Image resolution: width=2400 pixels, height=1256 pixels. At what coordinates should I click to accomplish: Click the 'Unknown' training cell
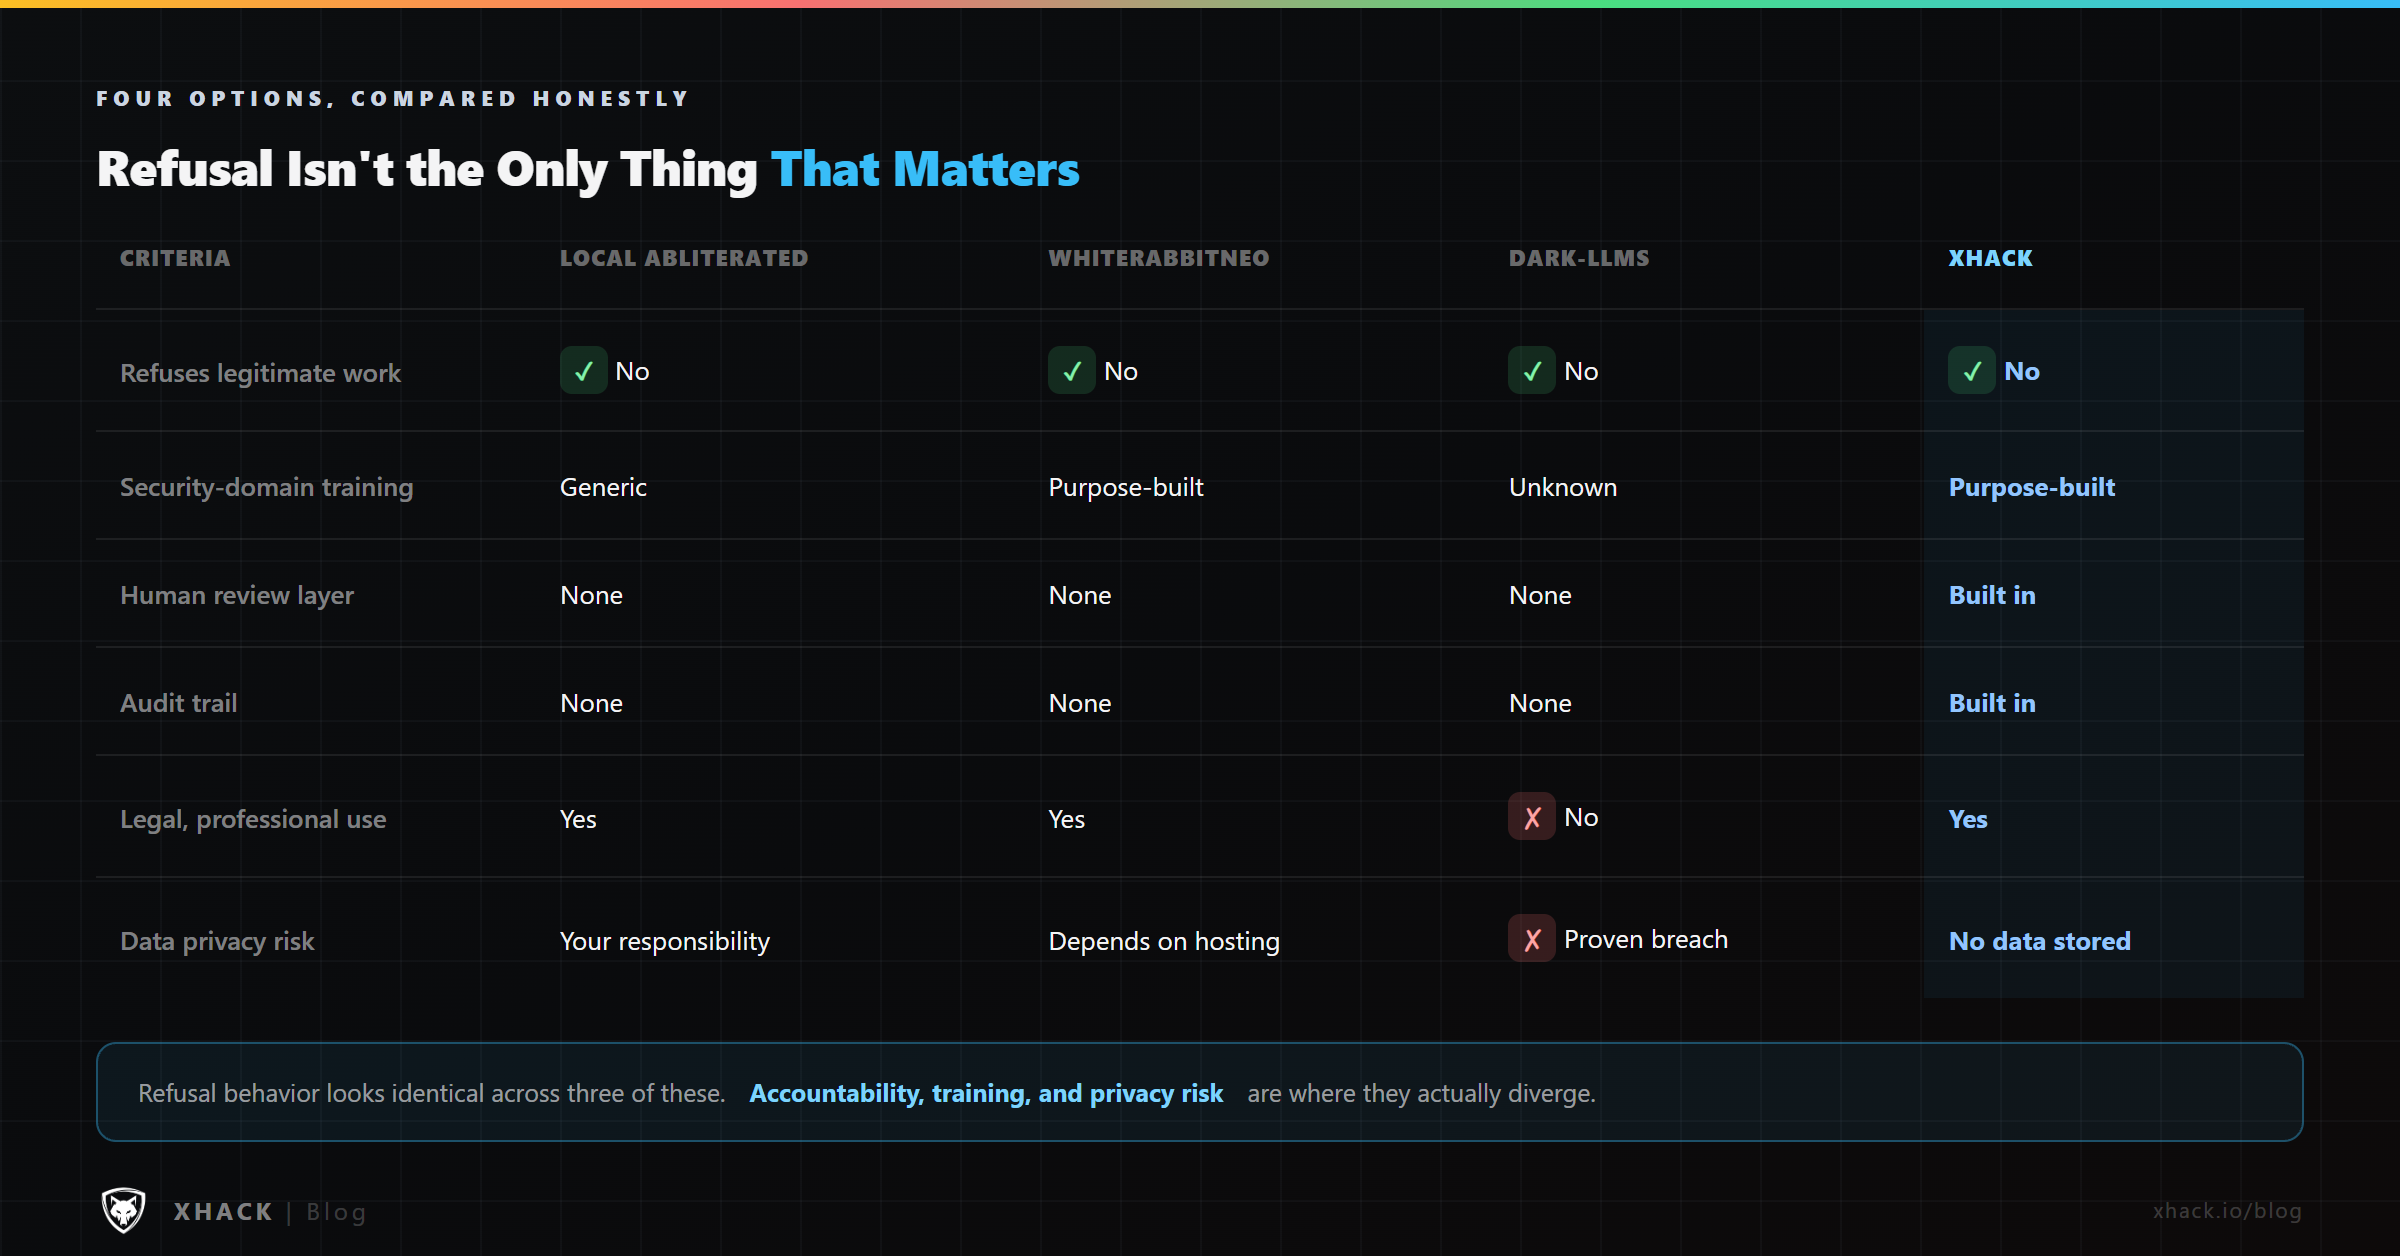coord(1563,487)
